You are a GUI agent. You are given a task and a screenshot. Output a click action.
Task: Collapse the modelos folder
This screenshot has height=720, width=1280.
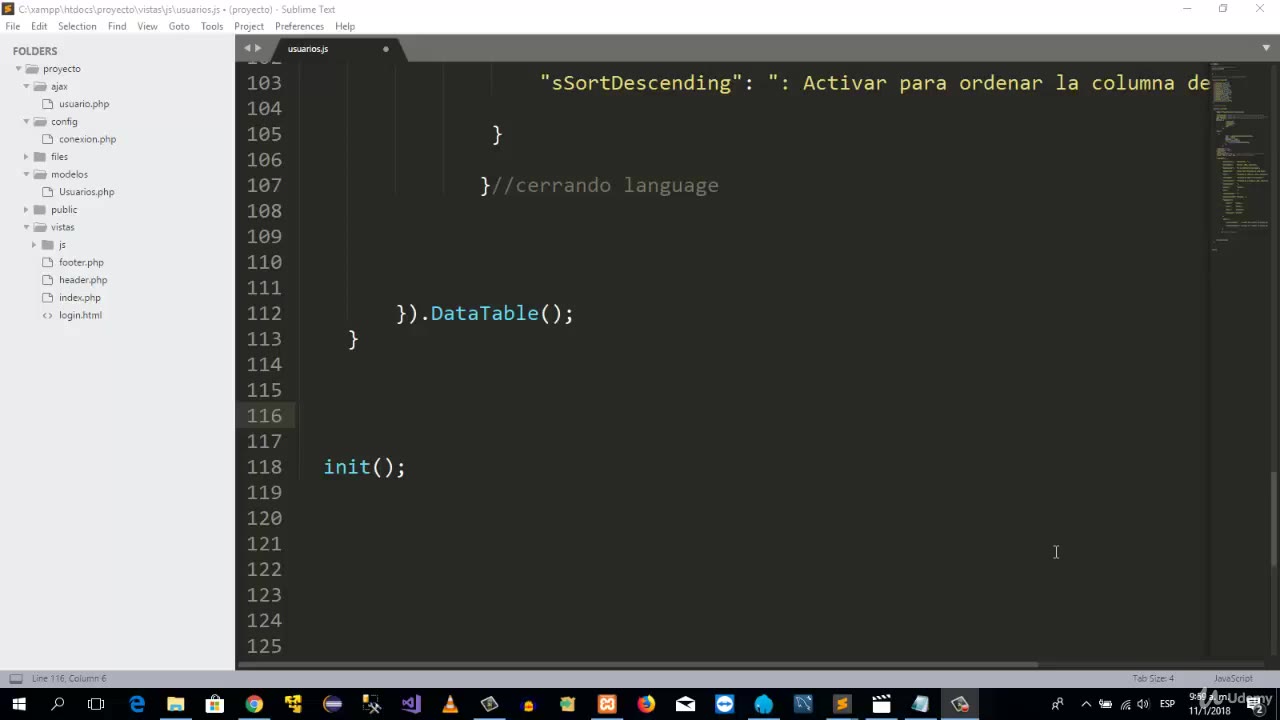pos(27,174)
